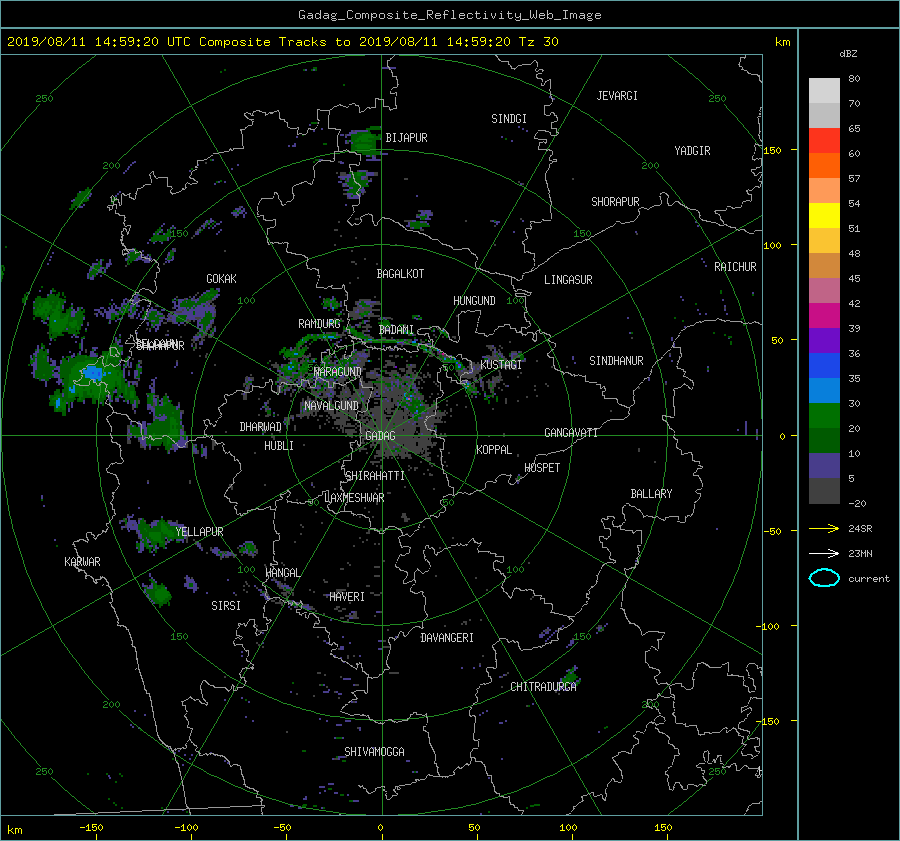Click the green echo patch beside BIJAPUR
This screenshot has width=900, height=841.
coord(364,139)
